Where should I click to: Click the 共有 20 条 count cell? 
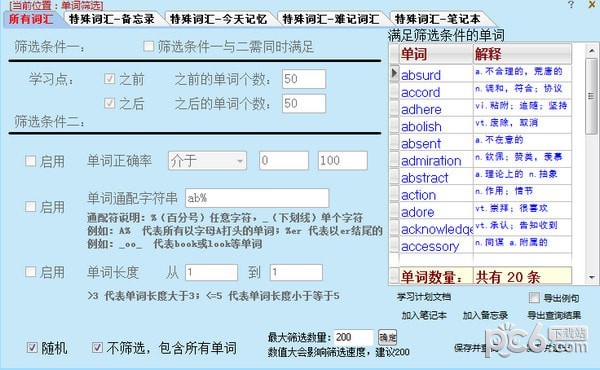tap(522, 276)
